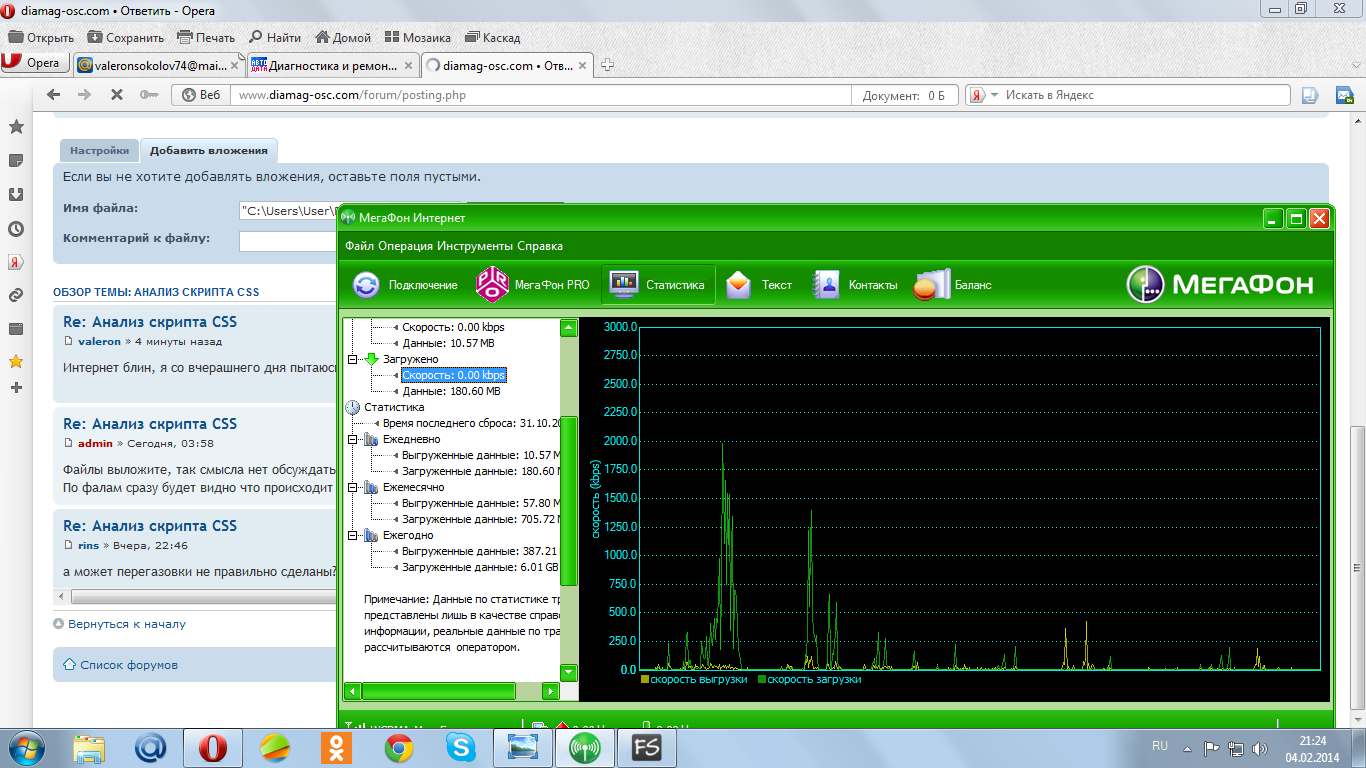1366x768 pixels.
Task: Open the Подключение section in МегаФон
Action: [405, 285]
